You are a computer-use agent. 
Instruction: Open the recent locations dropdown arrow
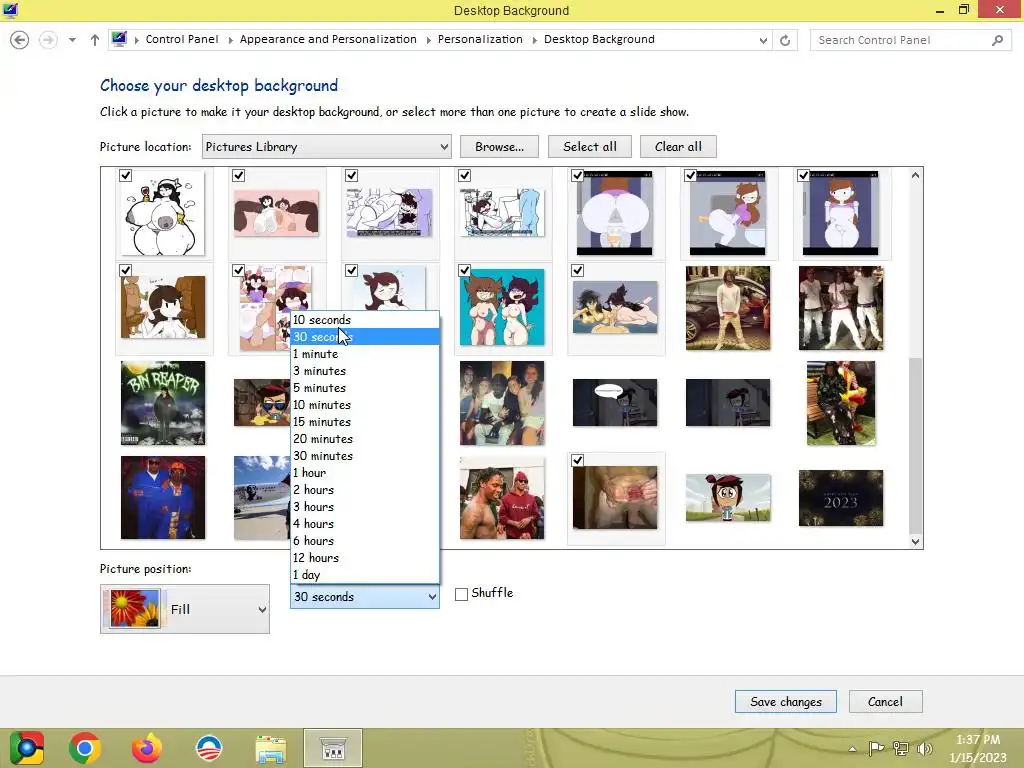pyautogui.click(x=72, y=40)
